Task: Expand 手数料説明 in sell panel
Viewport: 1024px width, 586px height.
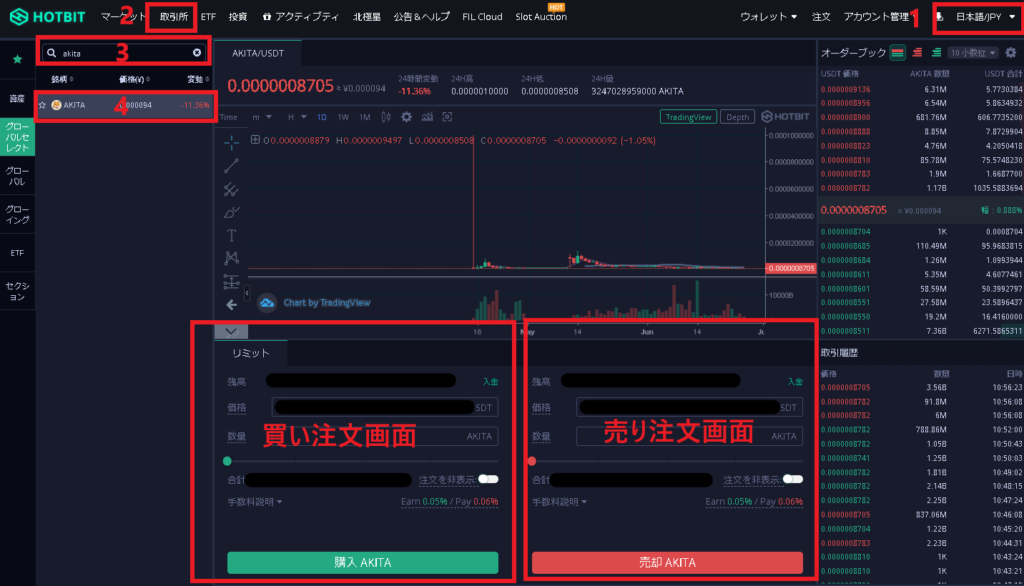Action: pyautogui.click(x=559, y=502)
